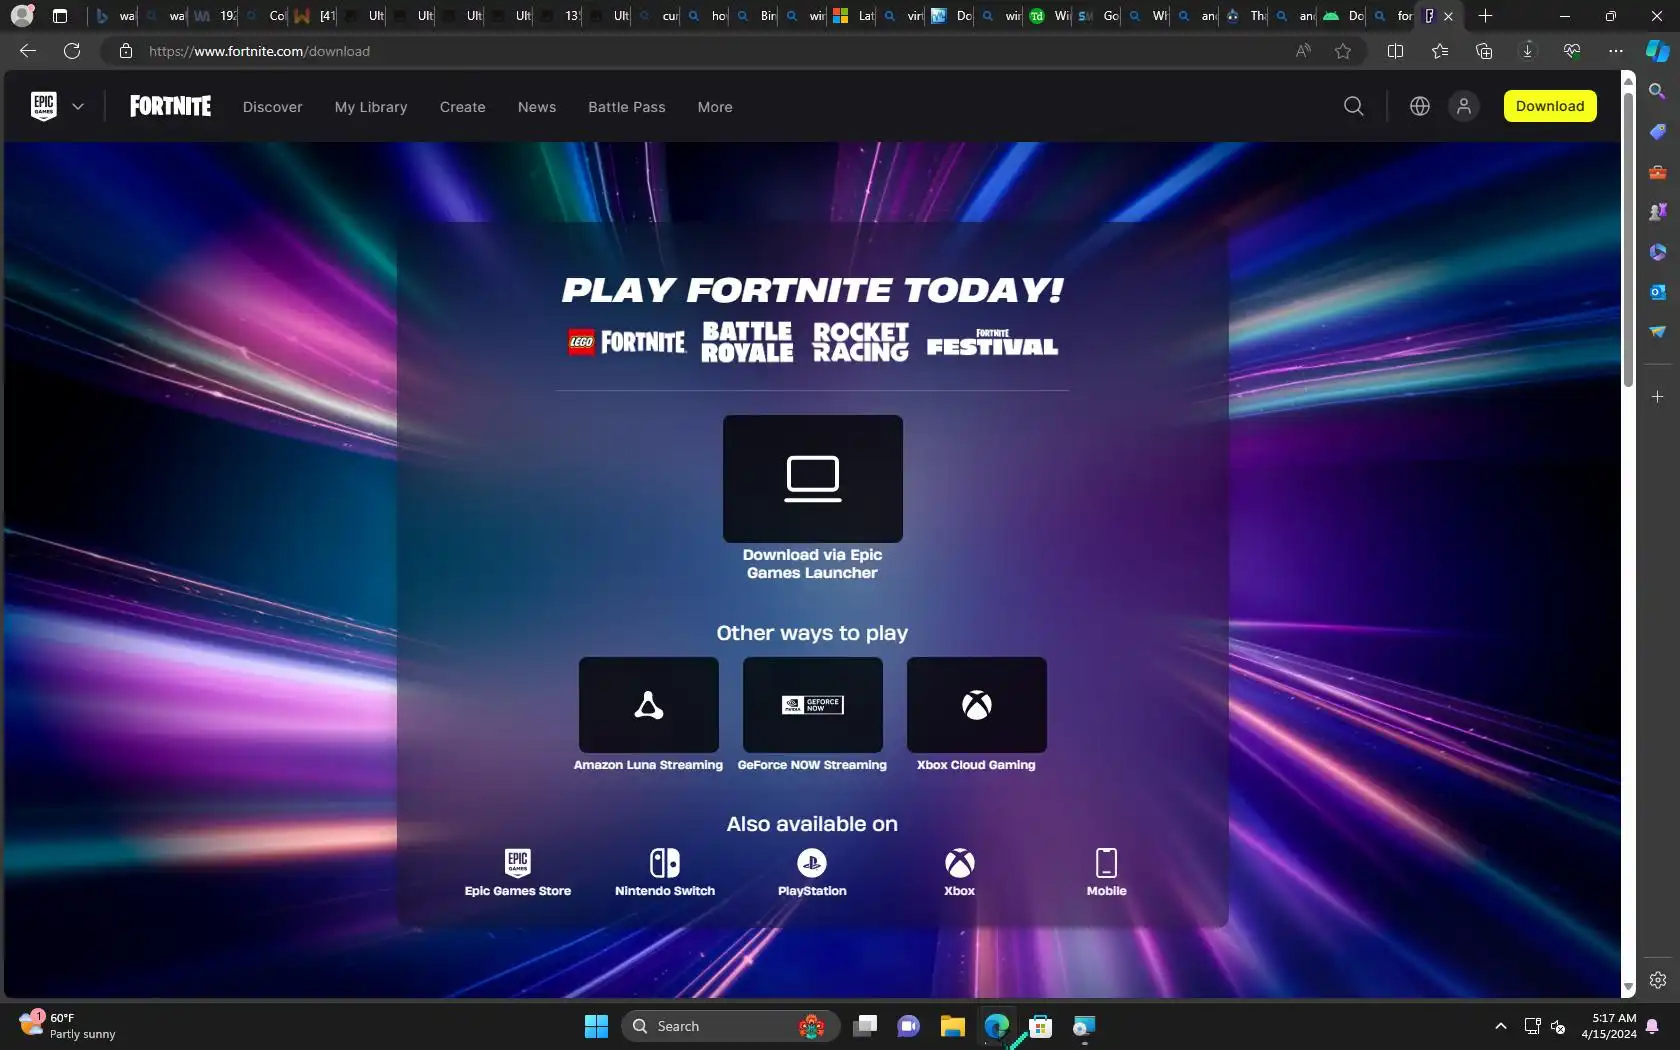Activate the Read aloud icon in address bar
This screenshot has height=1050, width=1680.
click(x=1303, y=51)
